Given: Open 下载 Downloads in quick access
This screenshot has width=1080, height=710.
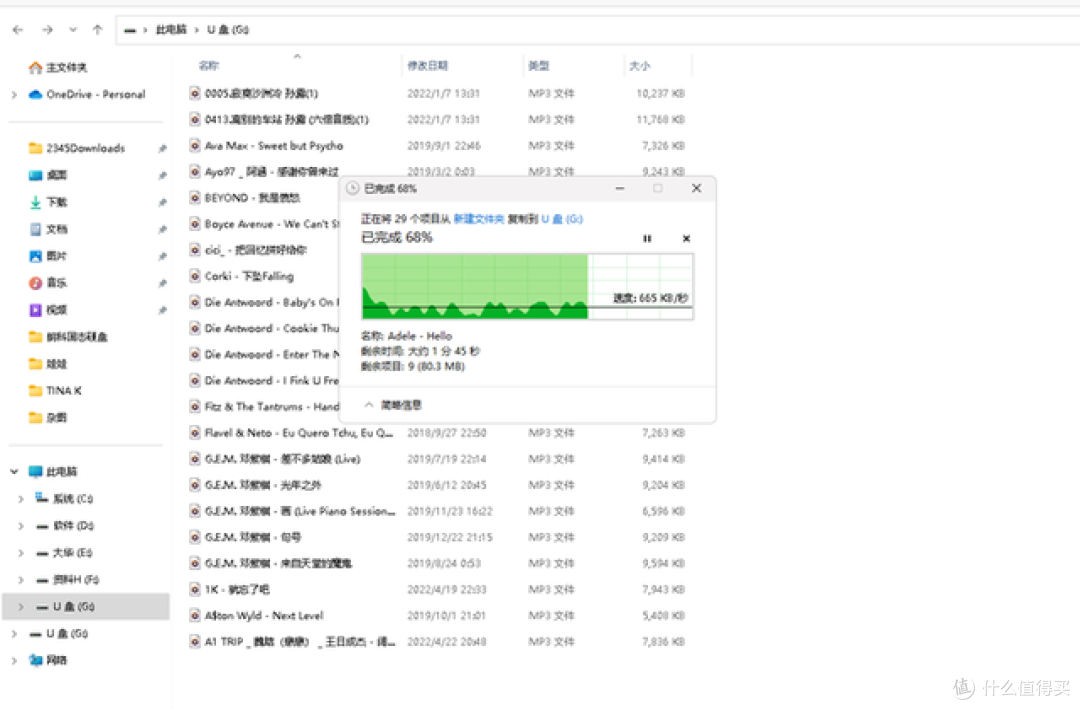Looking at the screenshot, I should tap(48, 202).
